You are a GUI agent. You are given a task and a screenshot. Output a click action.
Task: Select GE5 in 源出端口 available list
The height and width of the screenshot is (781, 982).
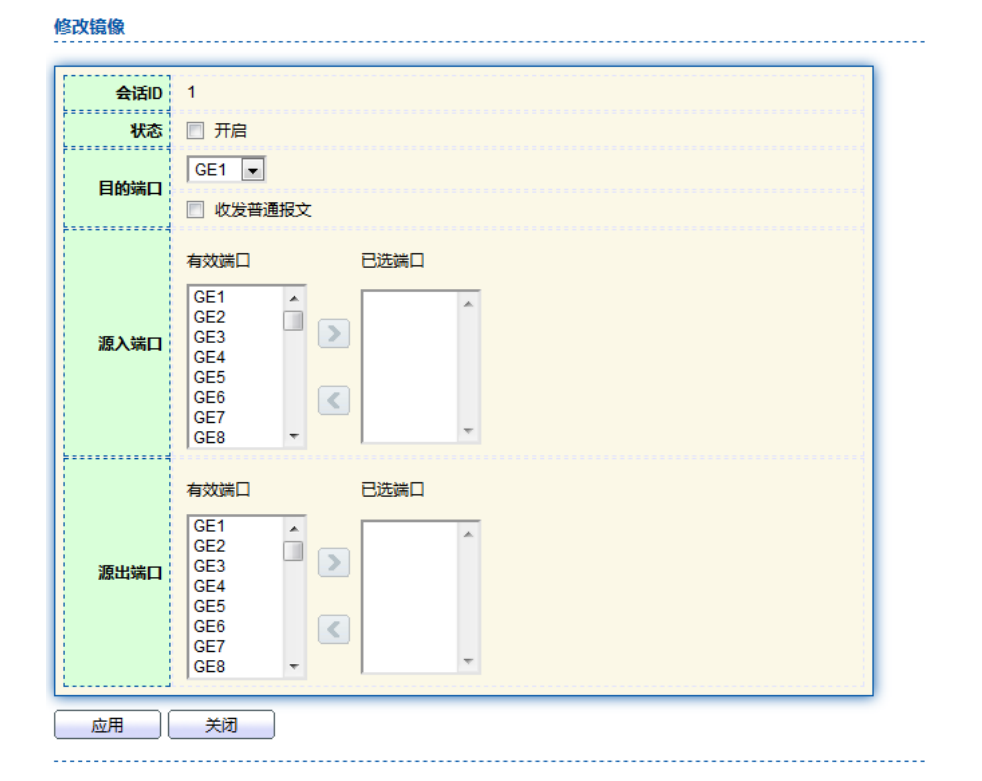pos(210,606)
